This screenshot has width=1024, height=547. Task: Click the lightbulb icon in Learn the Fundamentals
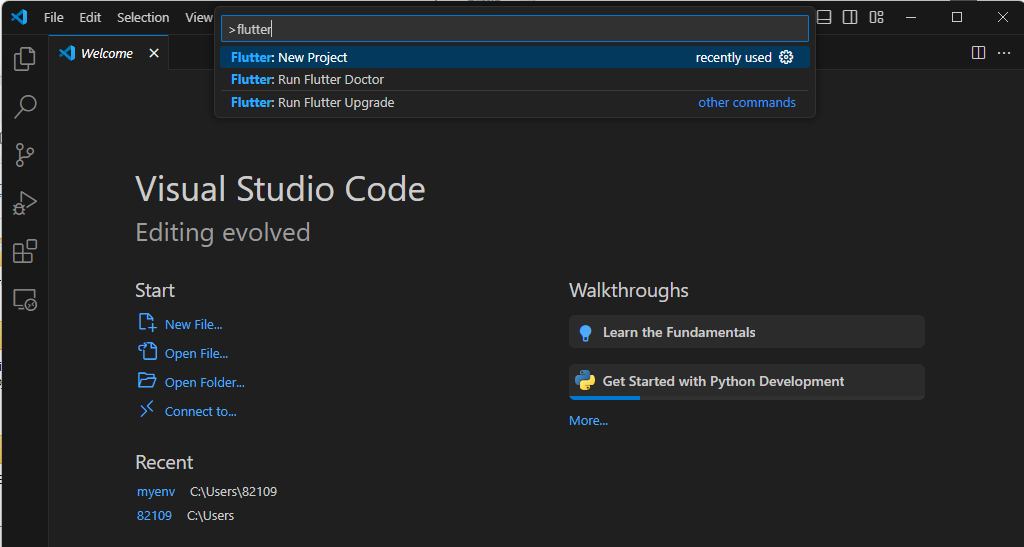coord(586,333)
